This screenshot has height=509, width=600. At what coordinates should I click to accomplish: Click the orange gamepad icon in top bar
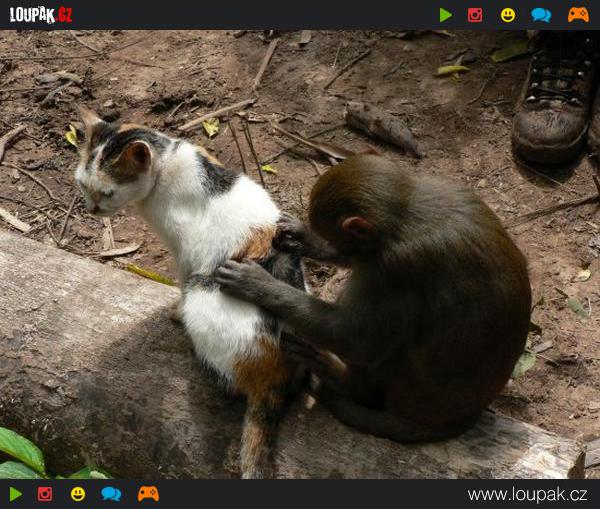pos(578,15)
